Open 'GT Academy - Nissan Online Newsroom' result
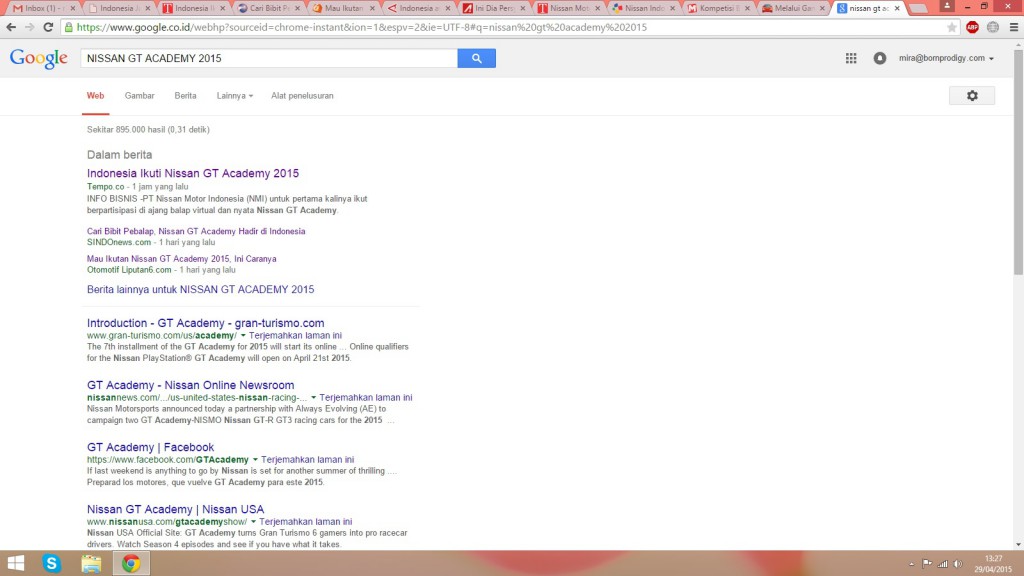This screenshot has width=1024, height=576. tap(191, 385)
